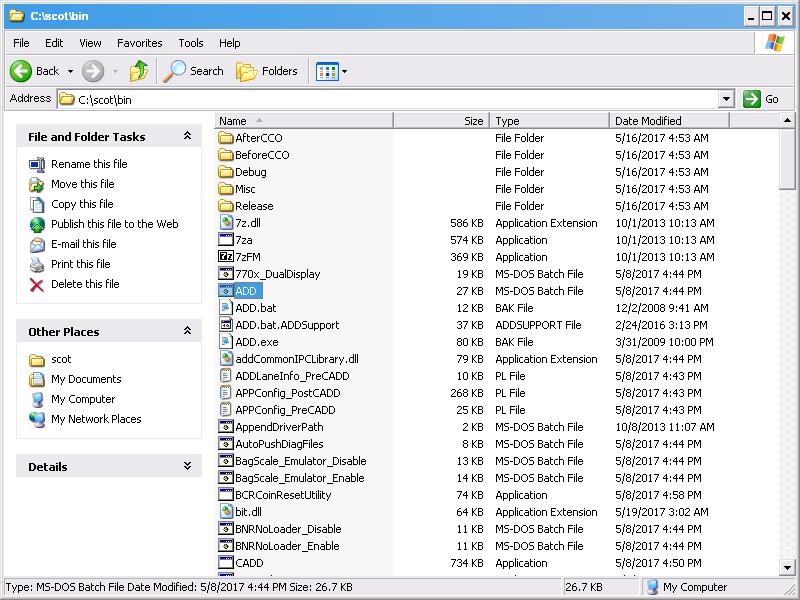This screenshot has width=800, height=600.
Task: Select the BNRNoLoader_Disable file name
Action: coord(288,529)
